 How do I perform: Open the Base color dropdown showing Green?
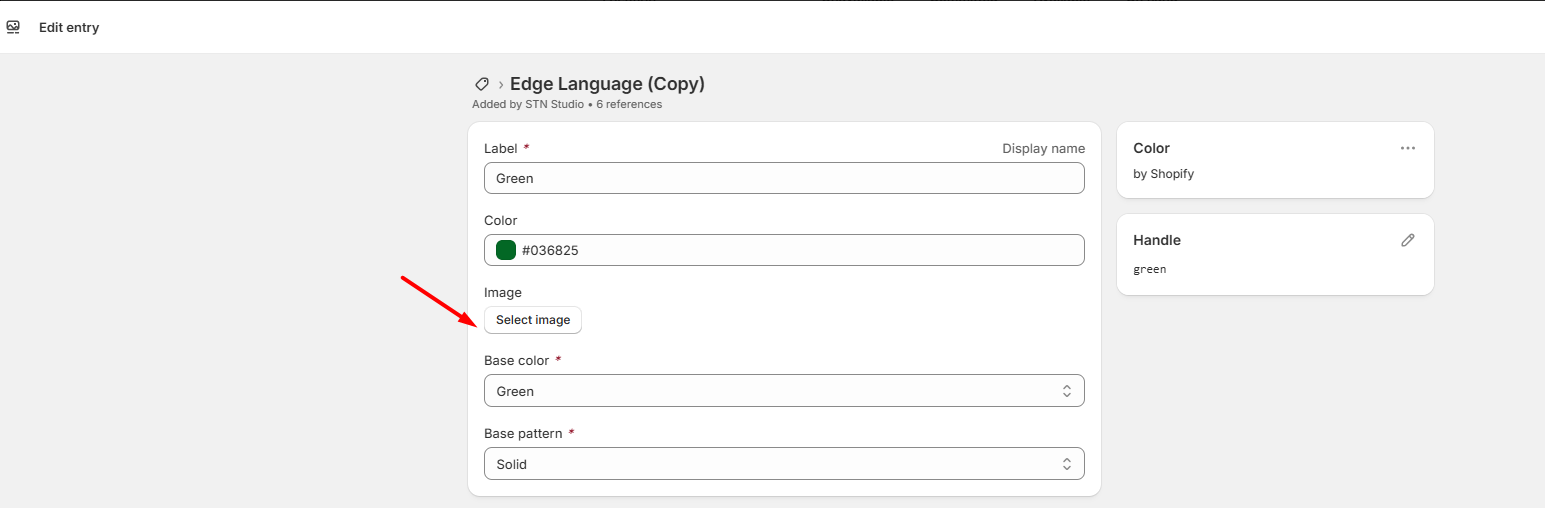pyautogui.click(x=784, y=391)
